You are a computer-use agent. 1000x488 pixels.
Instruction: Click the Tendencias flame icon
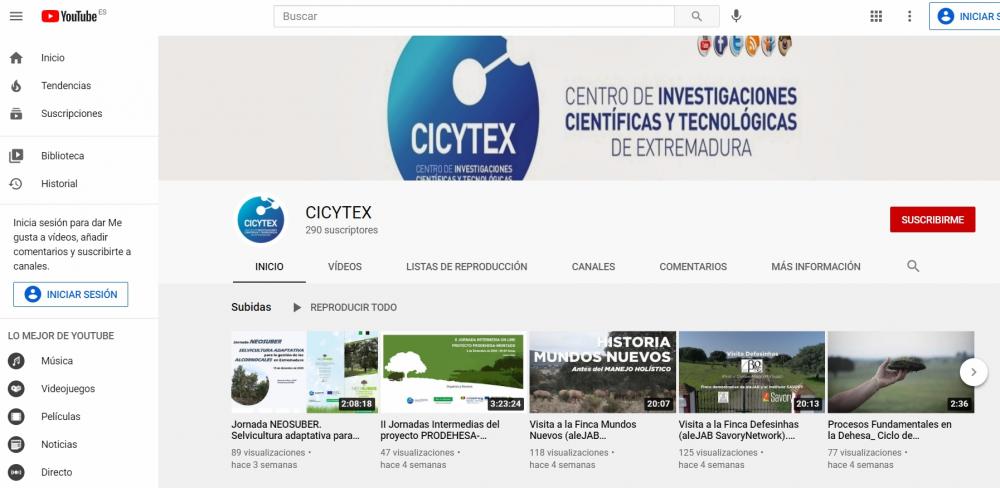coord(16,86)
